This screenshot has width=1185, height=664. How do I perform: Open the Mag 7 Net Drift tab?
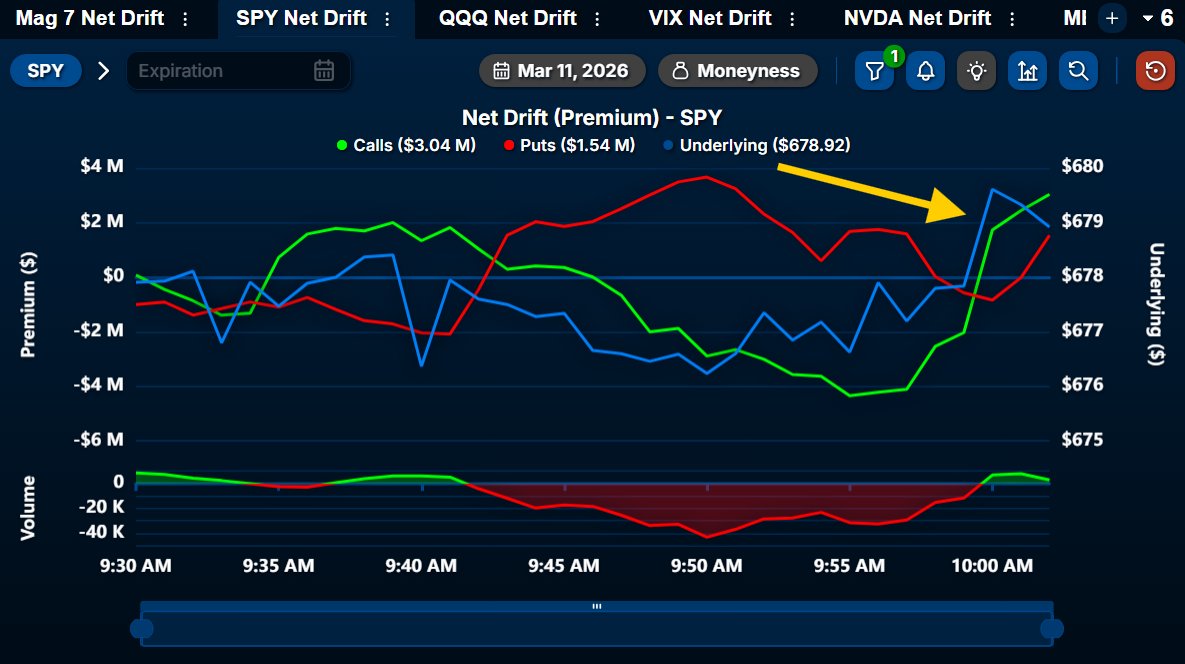click(90, 18)
